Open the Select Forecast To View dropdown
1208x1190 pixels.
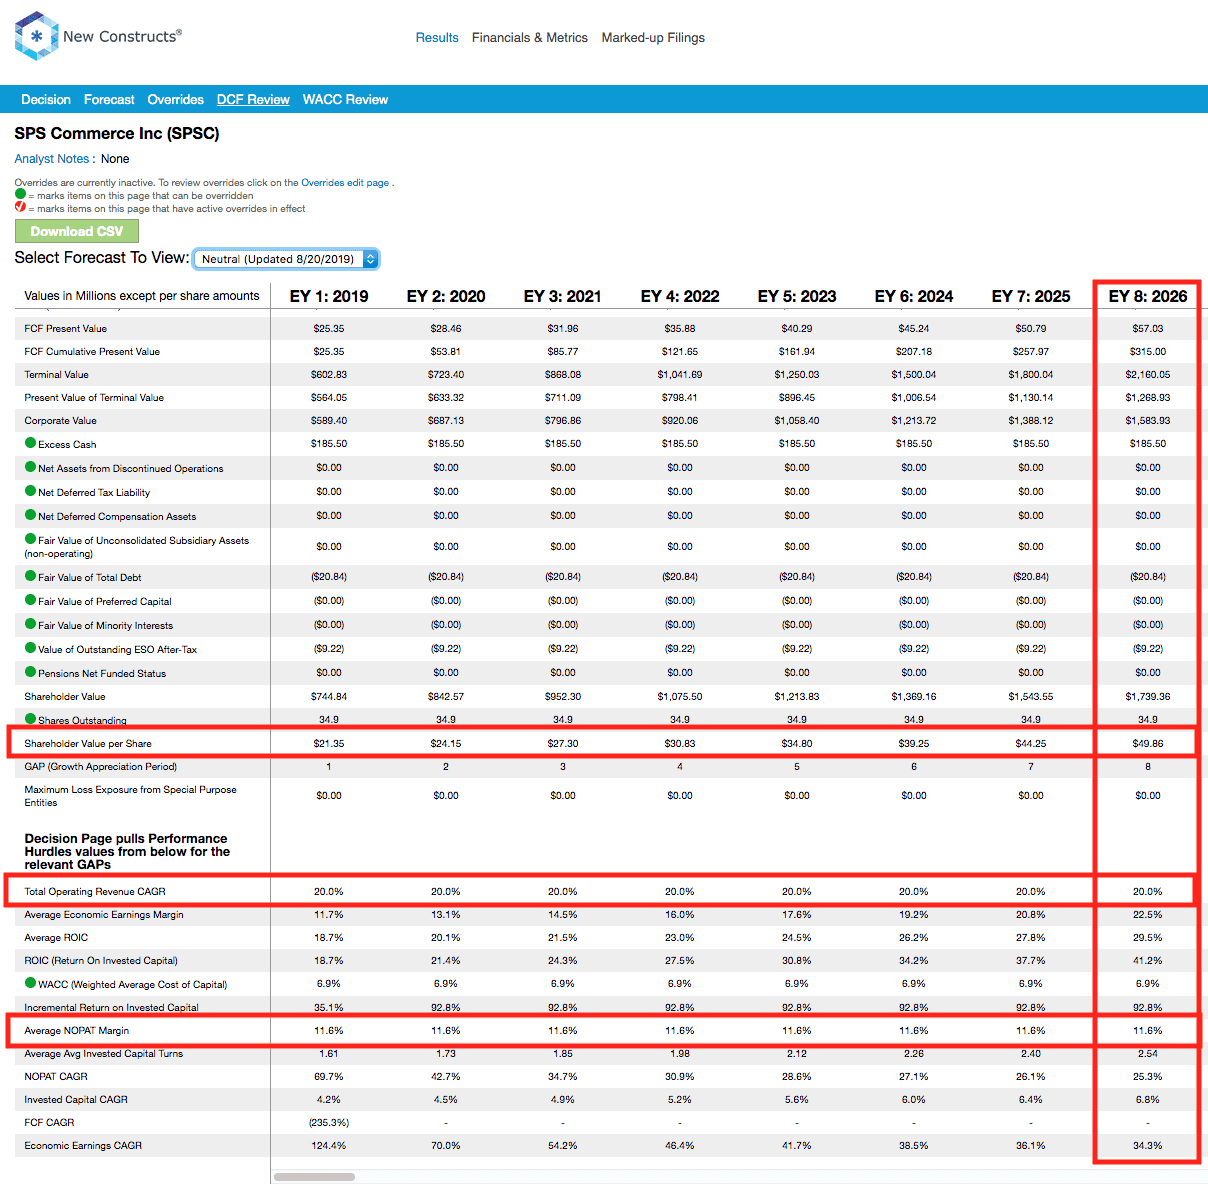coord(286,259)
